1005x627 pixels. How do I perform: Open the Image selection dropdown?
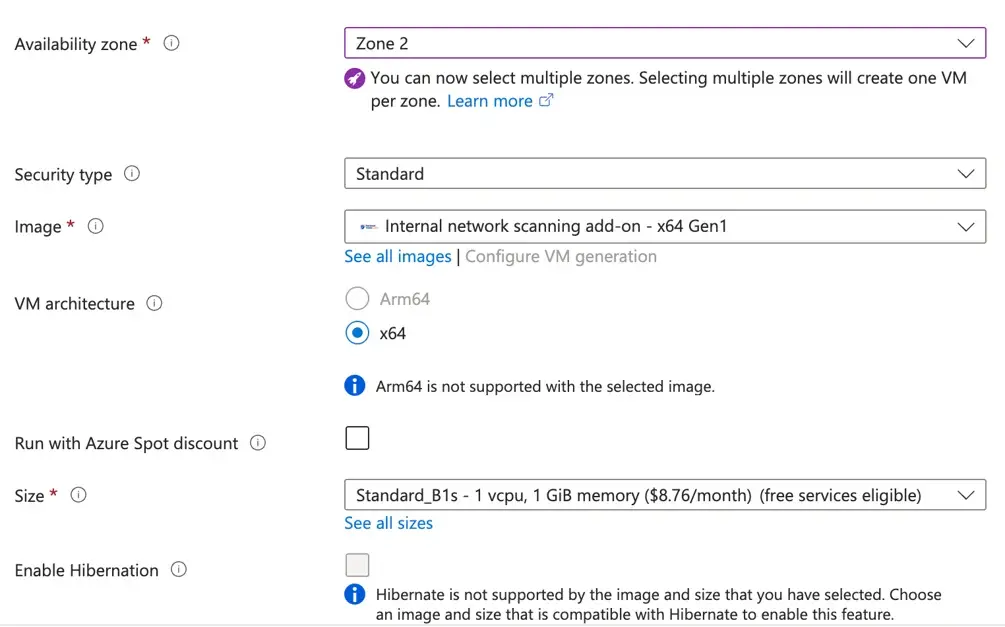(665, 227)
